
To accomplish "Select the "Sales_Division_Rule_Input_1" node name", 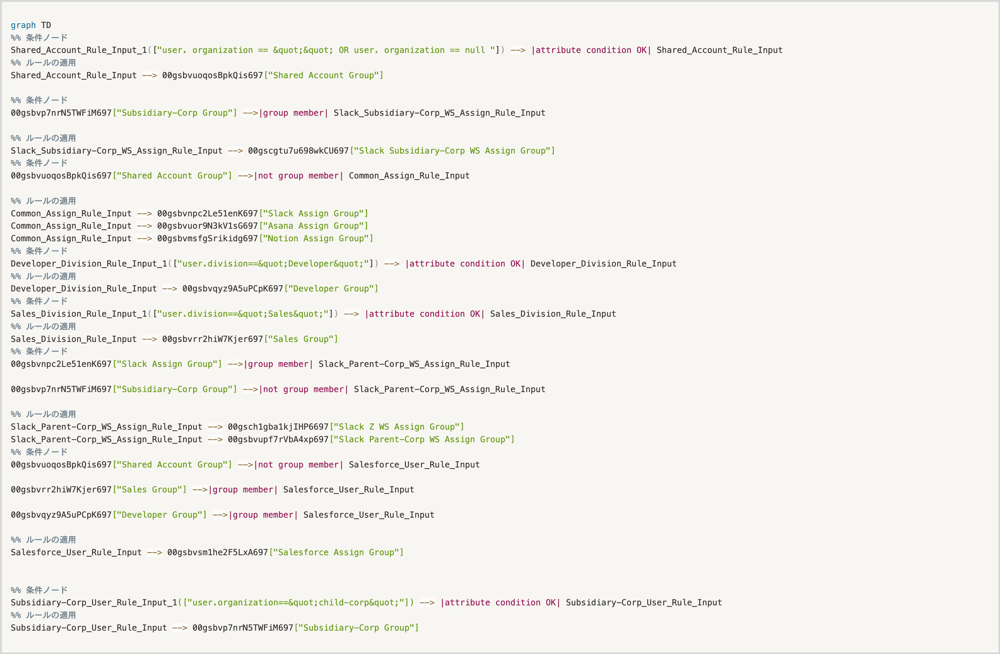I will (78, 314).
